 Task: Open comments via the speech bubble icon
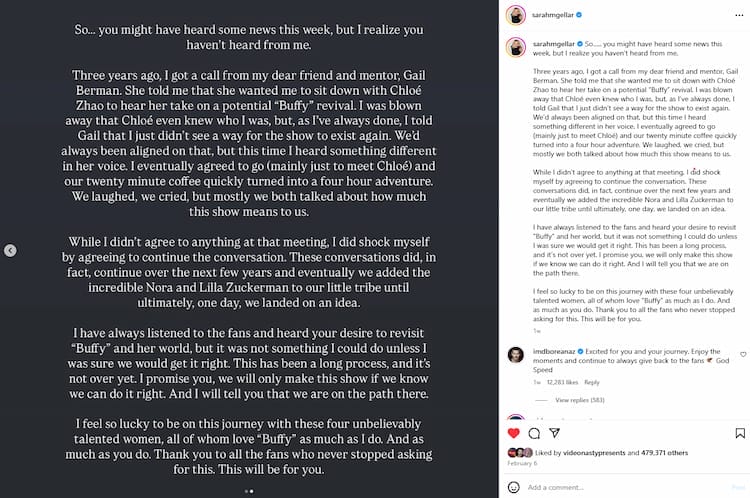(x=534, y=433)
